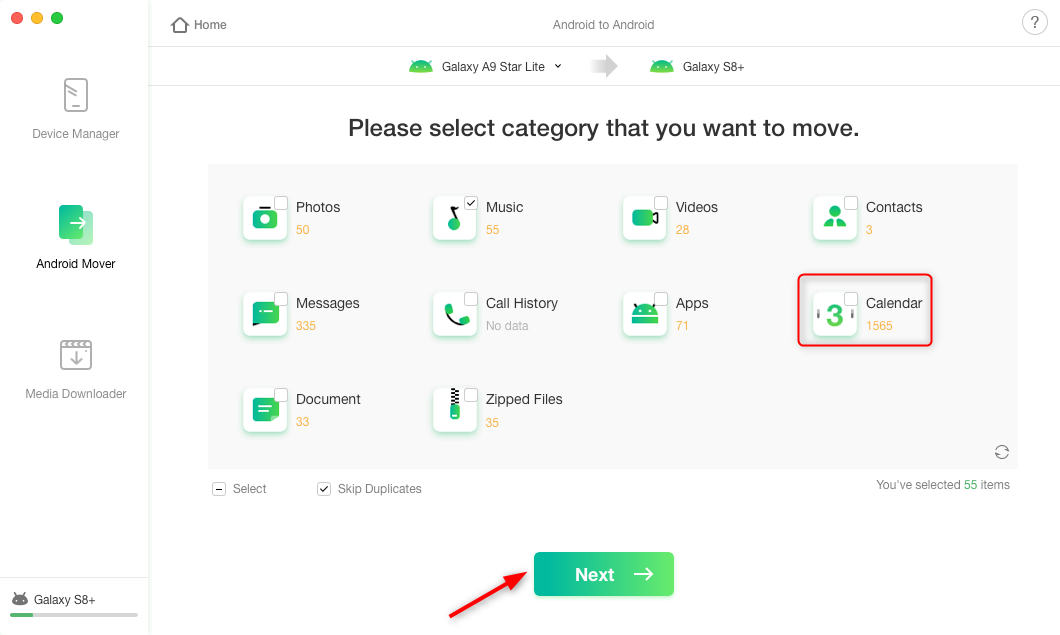Select the Photos category icon
Screen dimensions: 1060x635
[x=265, y=218]
